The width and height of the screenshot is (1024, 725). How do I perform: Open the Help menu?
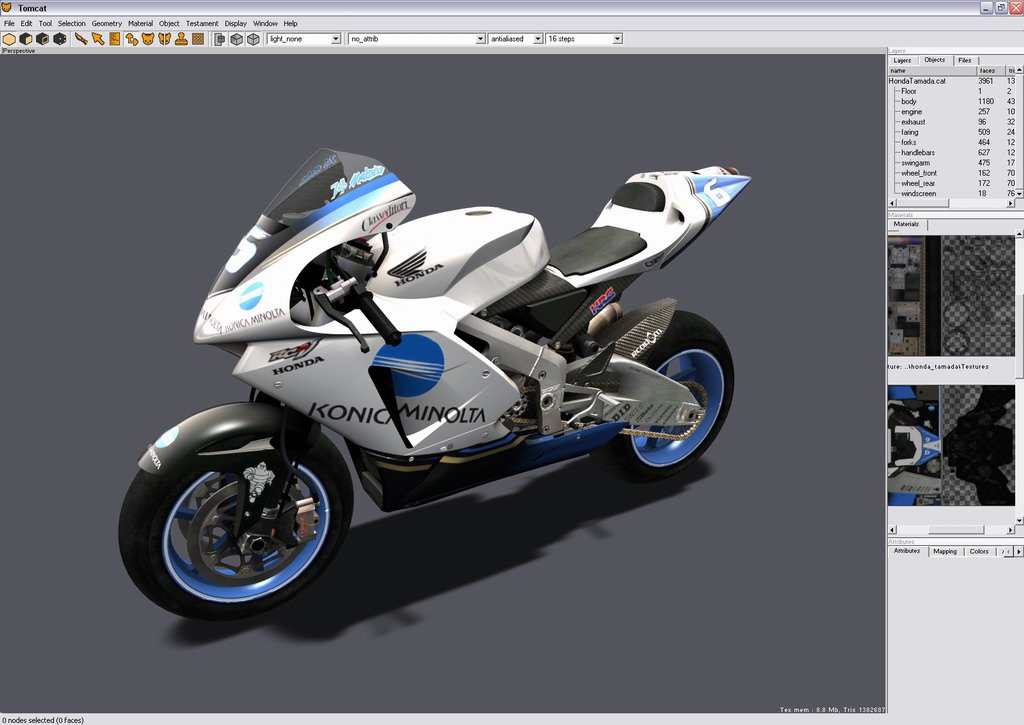[291, 24]
